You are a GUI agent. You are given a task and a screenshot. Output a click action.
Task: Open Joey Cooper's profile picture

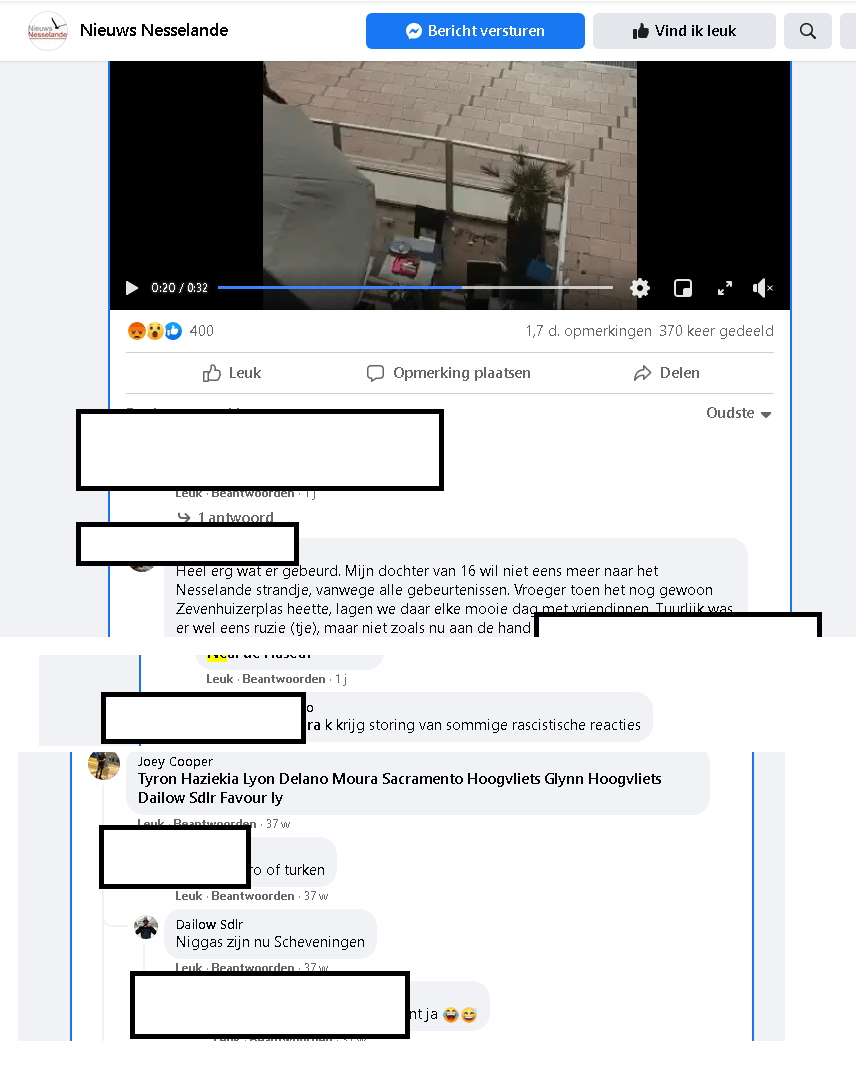pyautogui.click(x=104, y=764)
